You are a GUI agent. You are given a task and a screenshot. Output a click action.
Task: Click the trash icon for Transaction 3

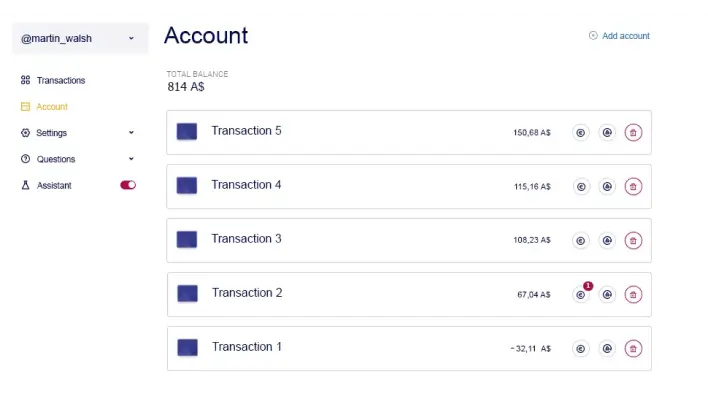click(x=633, y=241)
